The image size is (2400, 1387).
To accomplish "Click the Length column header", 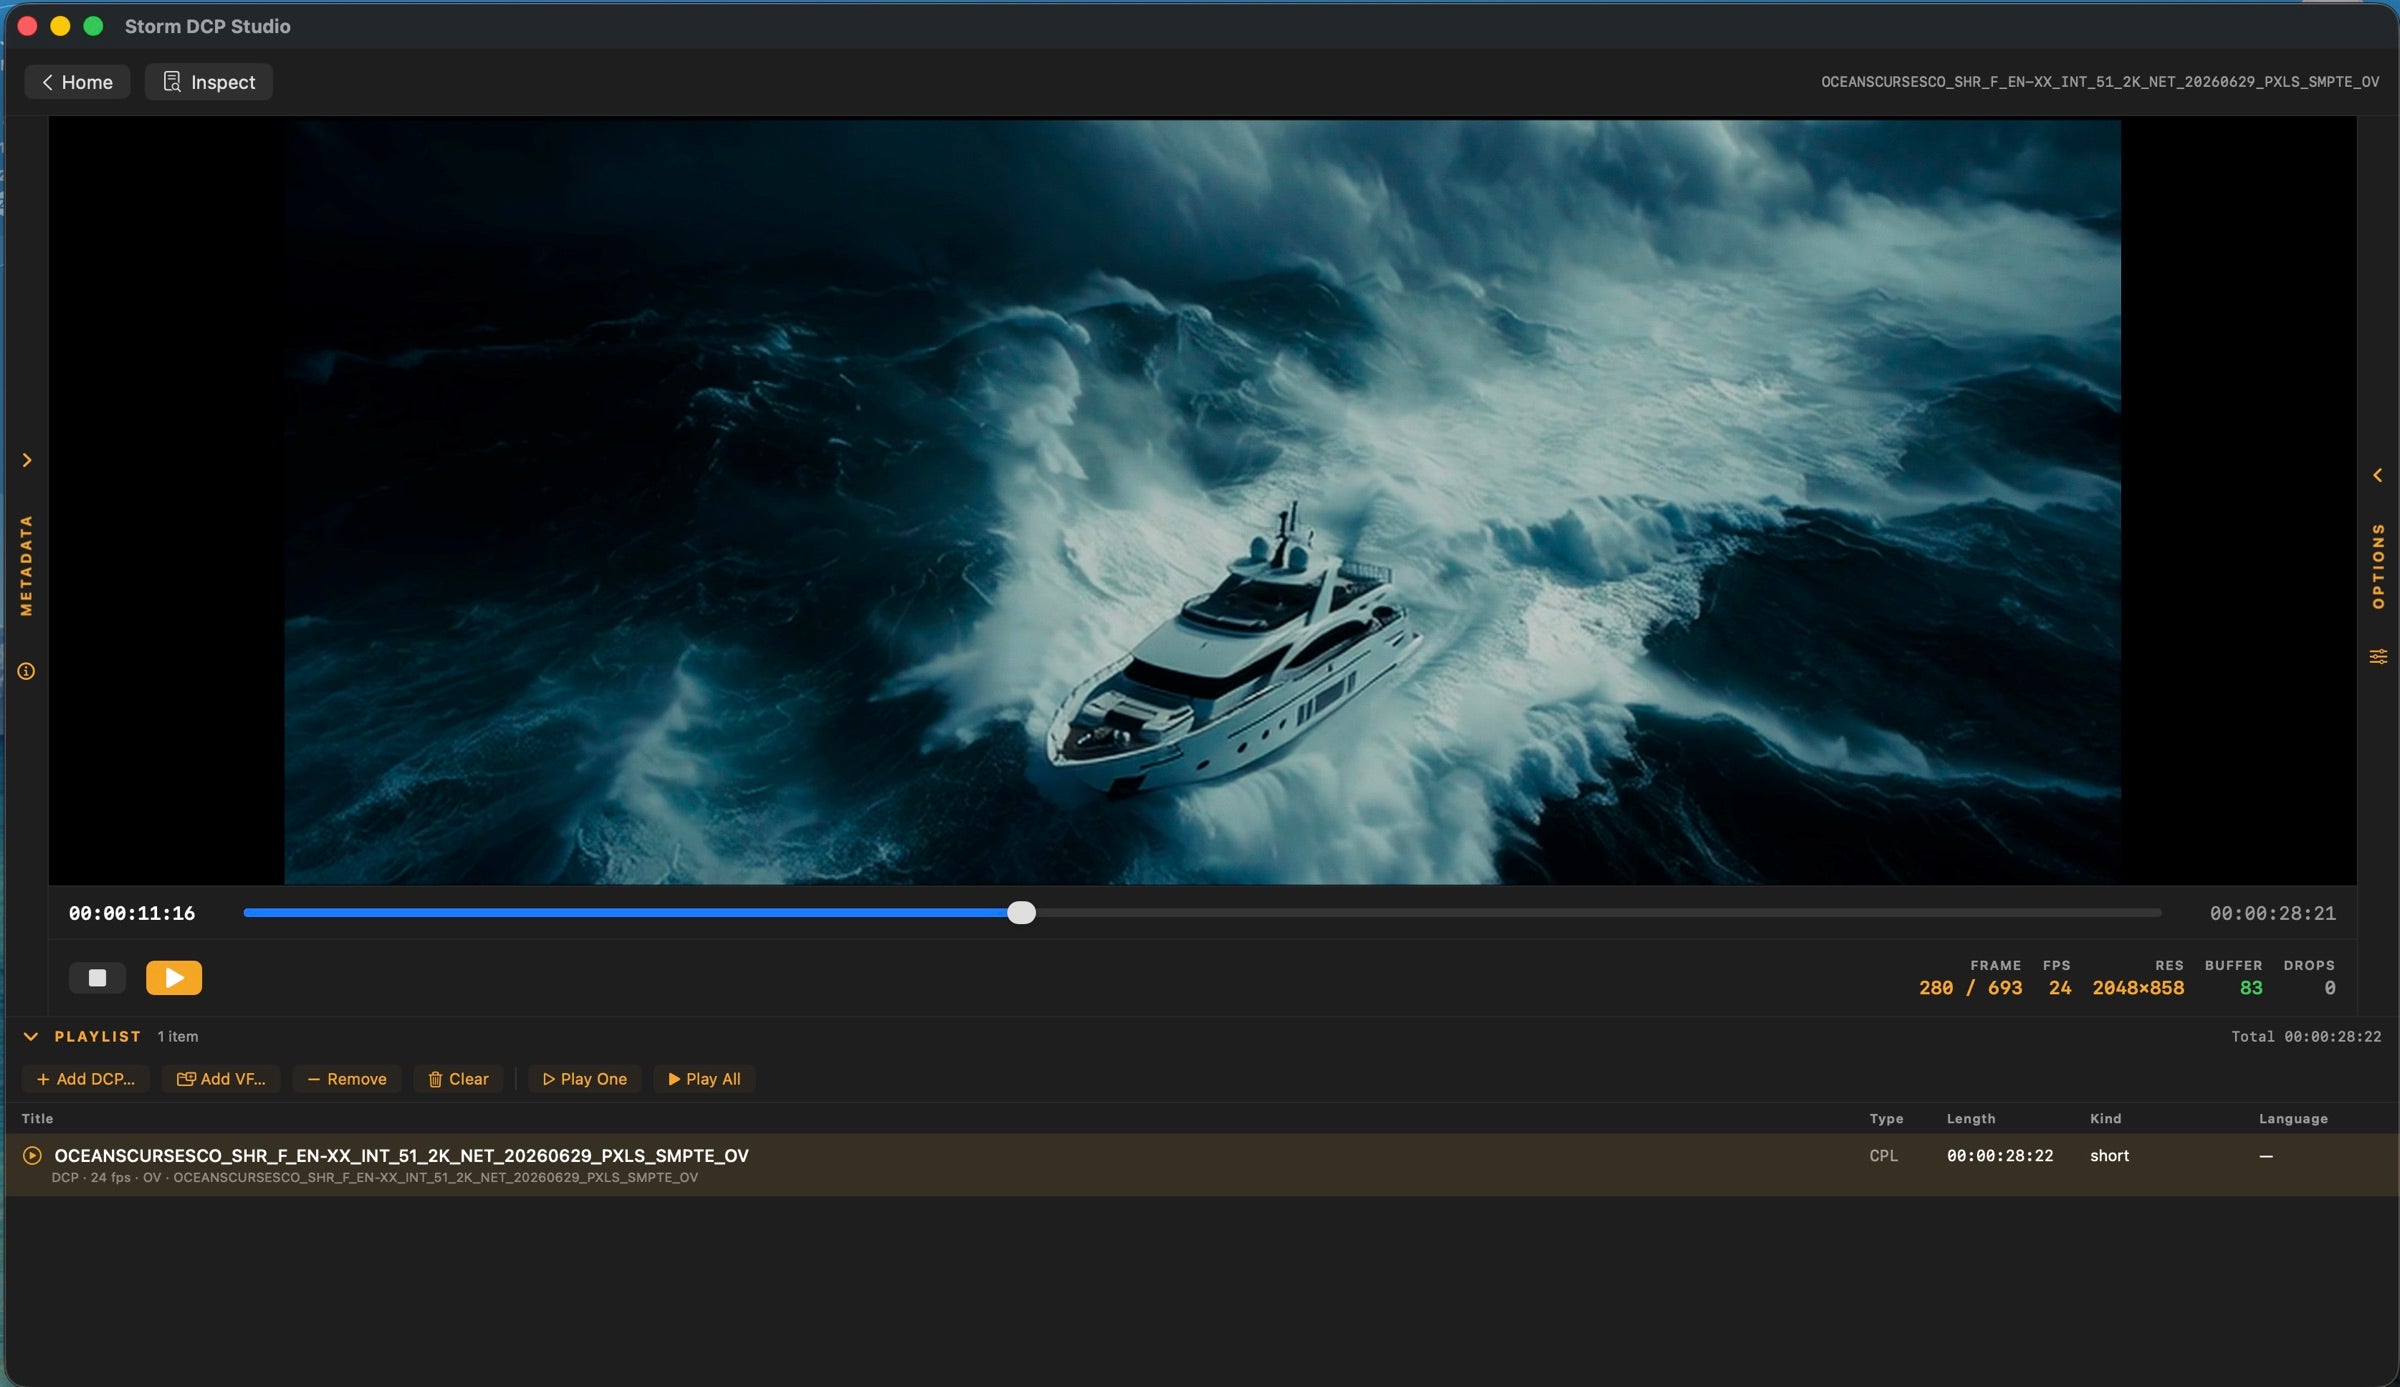I will pos(1971,1119).
